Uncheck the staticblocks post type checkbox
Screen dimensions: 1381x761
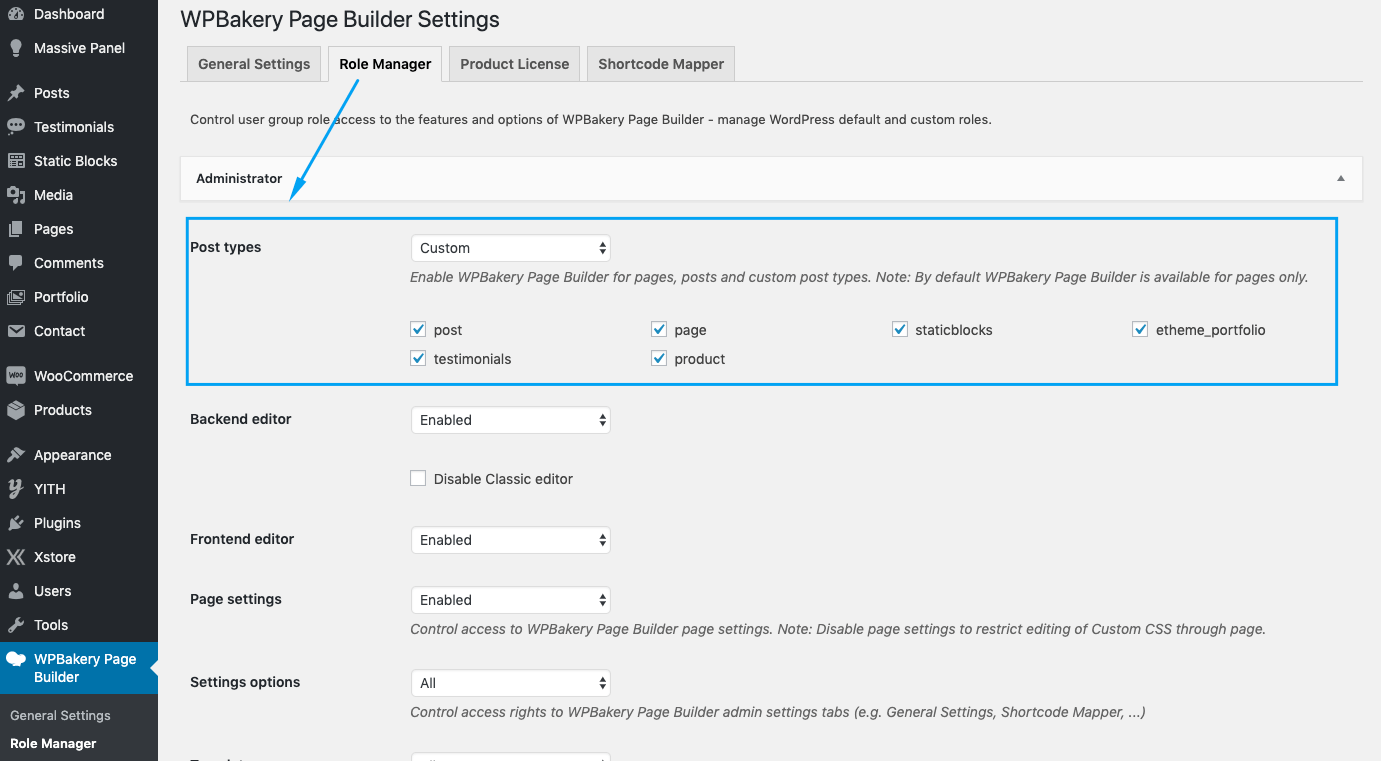(900, 329)
